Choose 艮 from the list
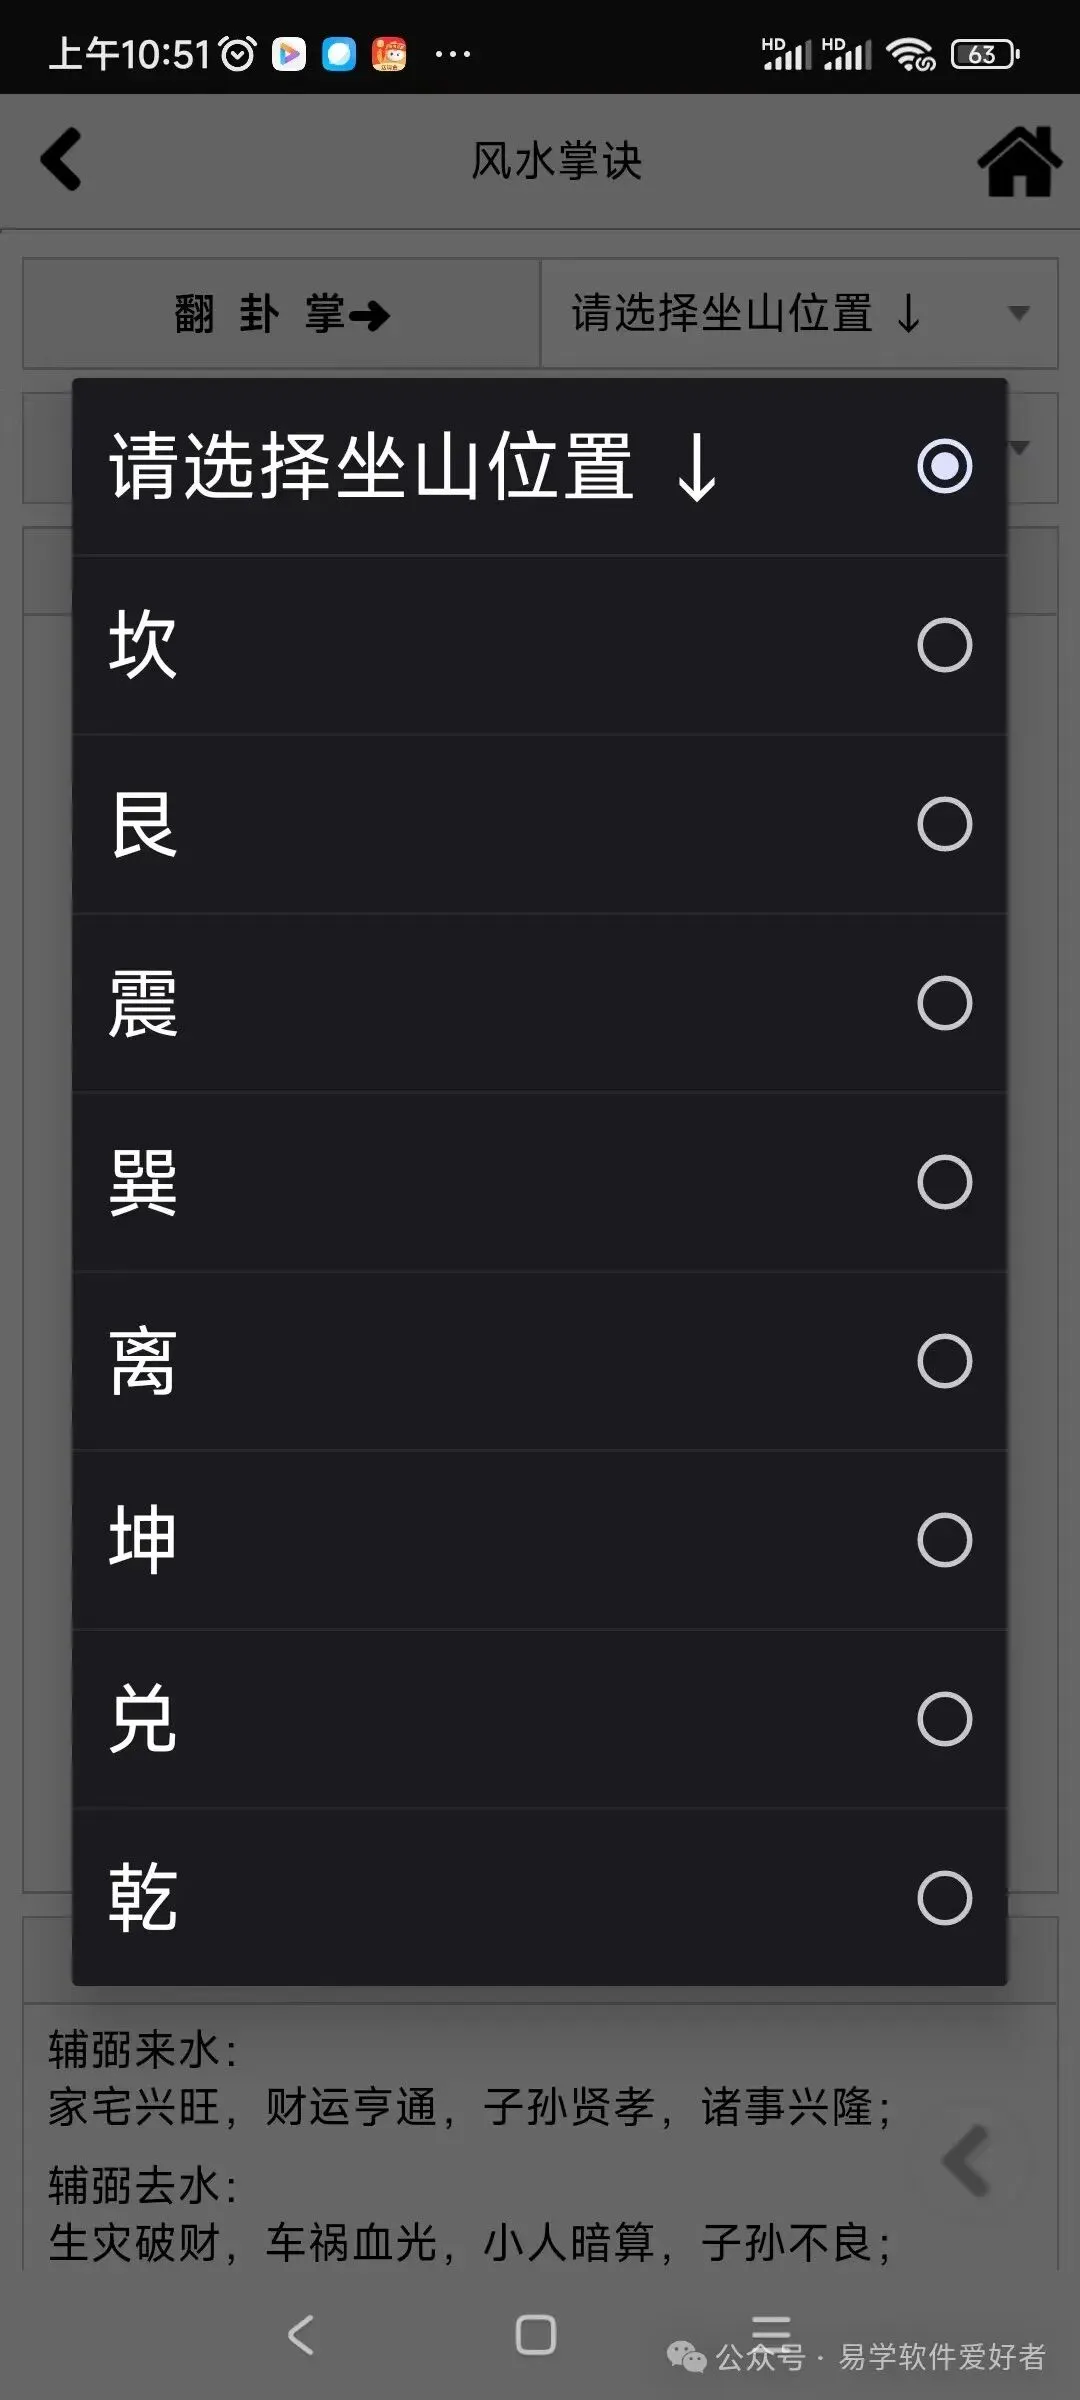Screen dimensions: 1080x2400 point(540,824)
